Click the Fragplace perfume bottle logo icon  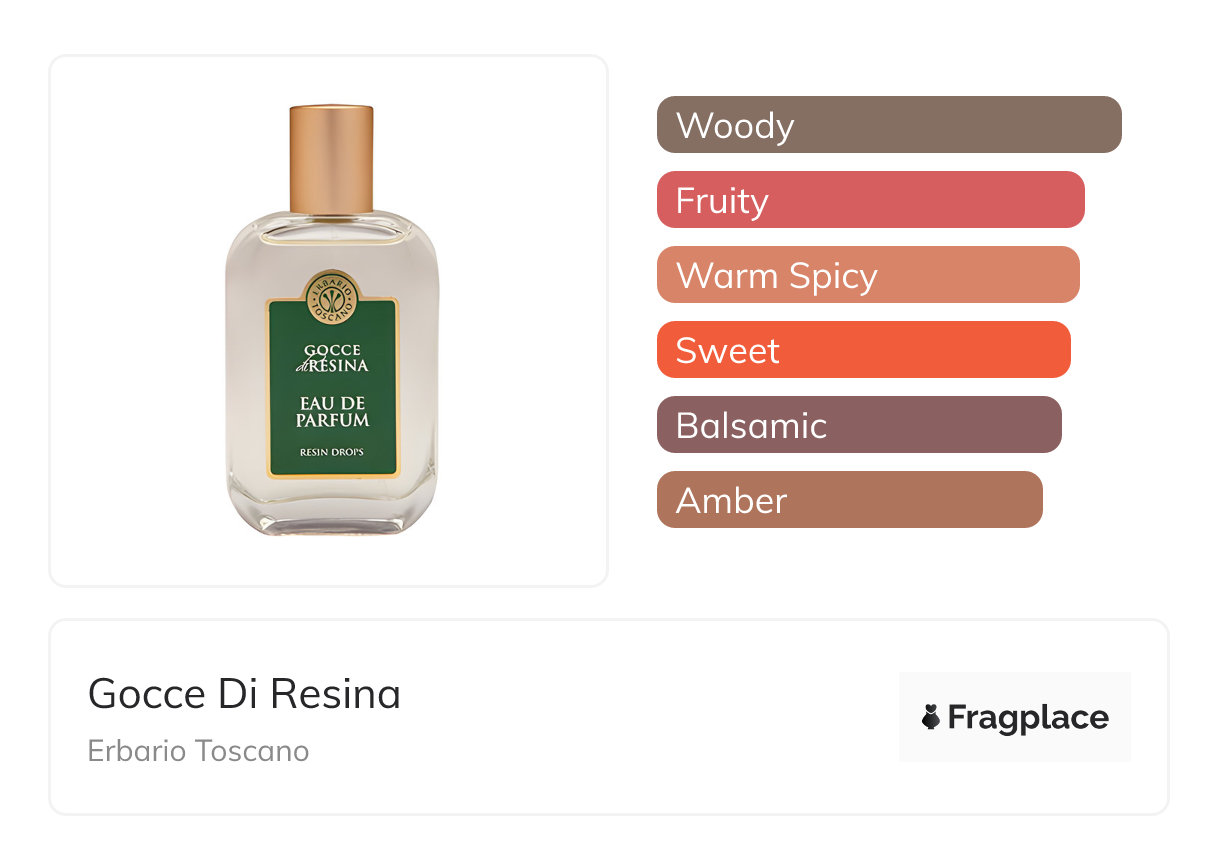[931, 717]
